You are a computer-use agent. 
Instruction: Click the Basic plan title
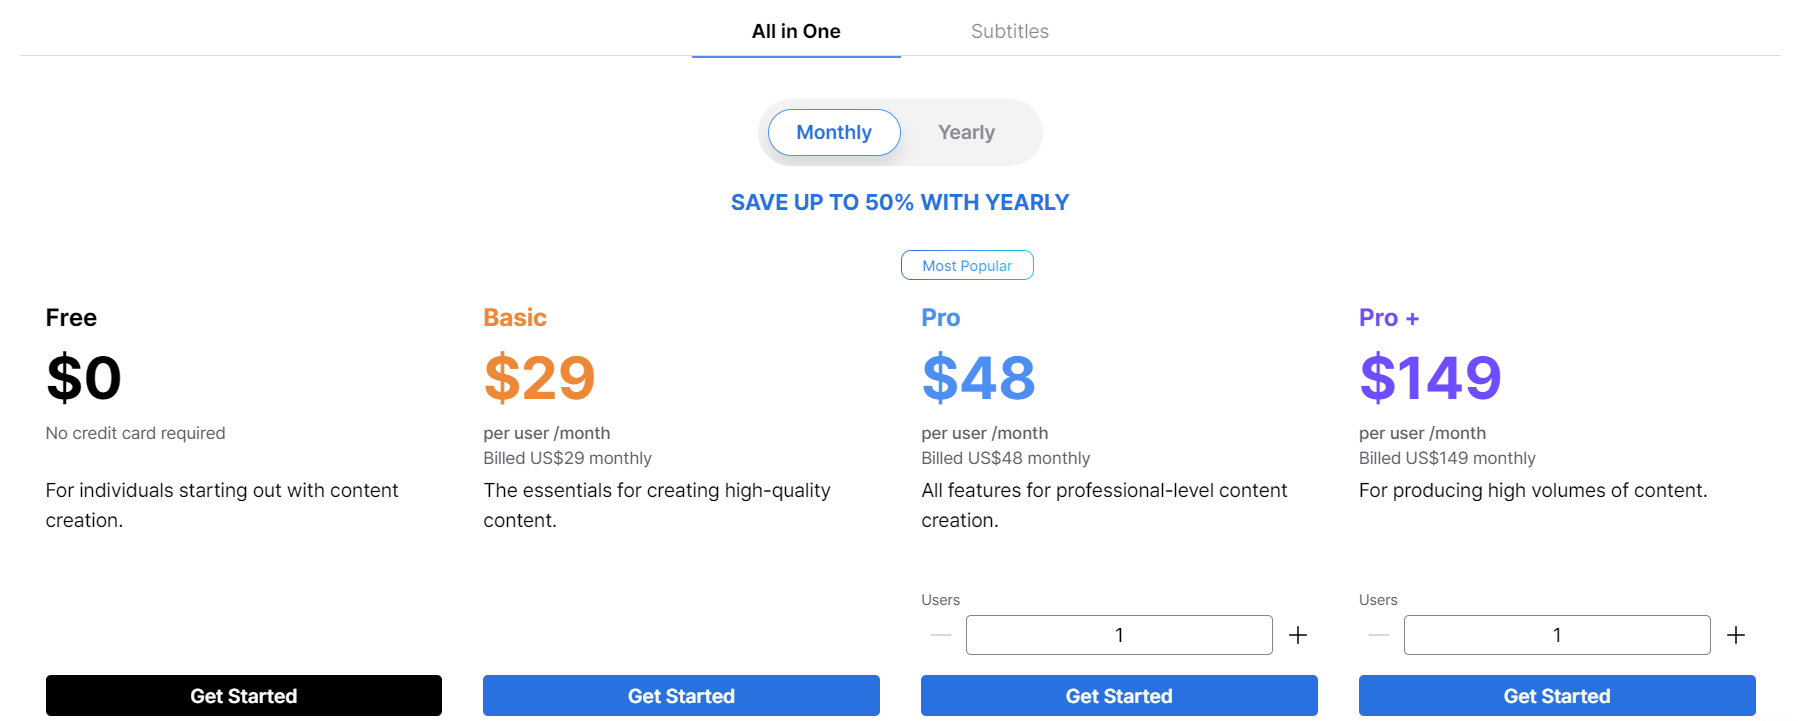[514, 318]
